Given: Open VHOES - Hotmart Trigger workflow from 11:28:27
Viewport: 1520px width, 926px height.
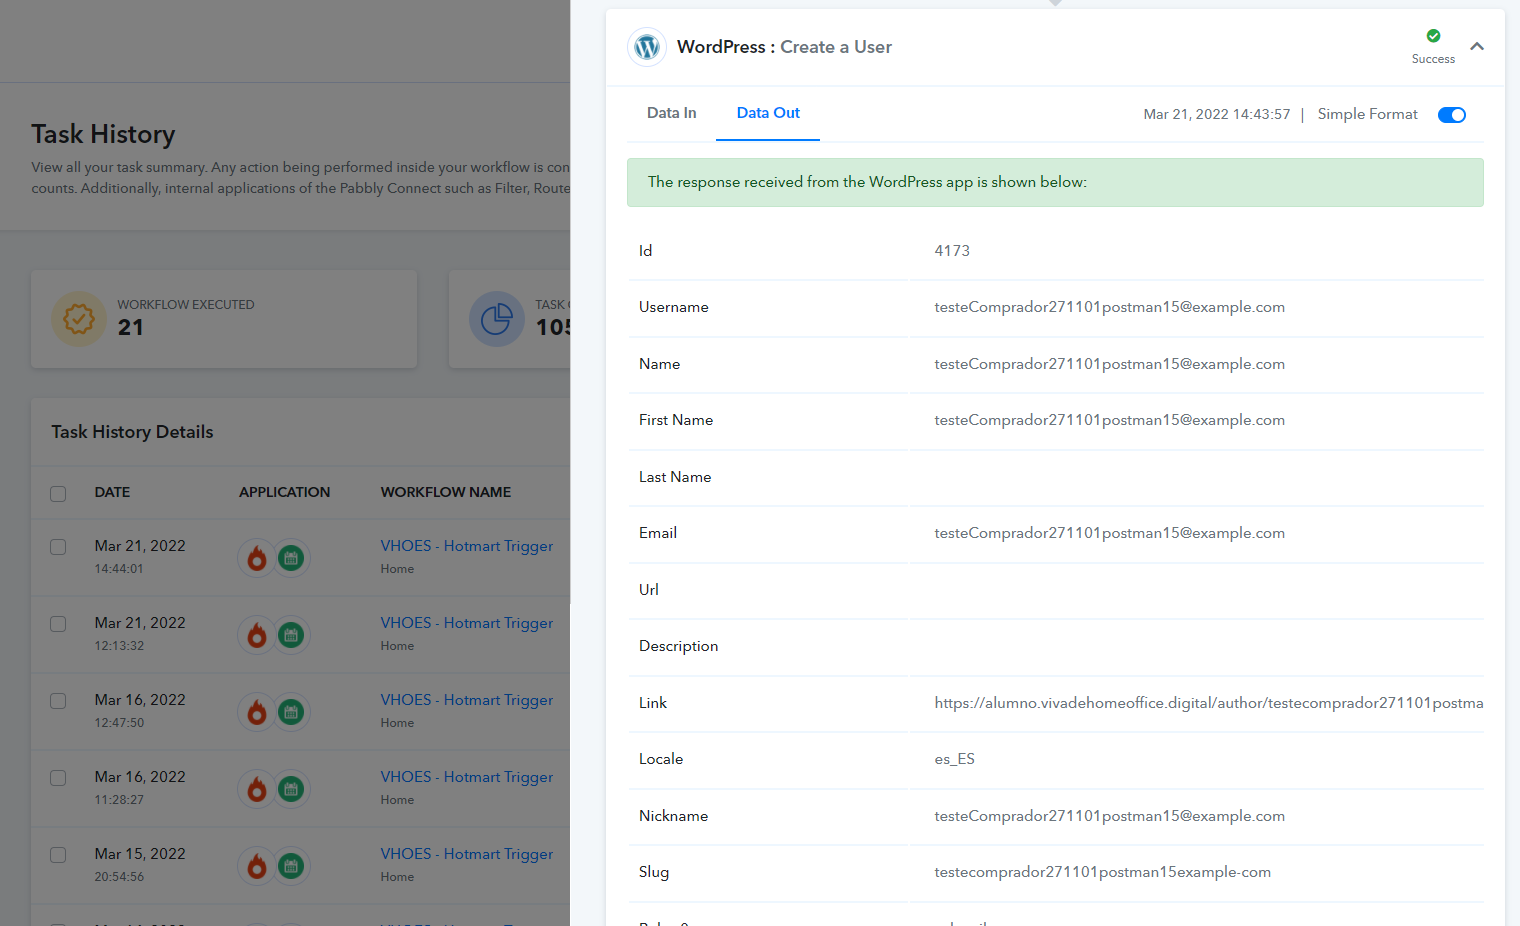Looking at the screenshot, I should point(466,777).
